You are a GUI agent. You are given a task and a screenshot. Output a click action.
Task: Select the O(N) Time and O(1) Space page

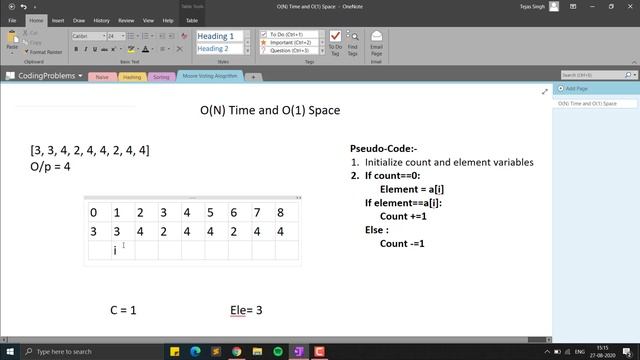[595, 104]
